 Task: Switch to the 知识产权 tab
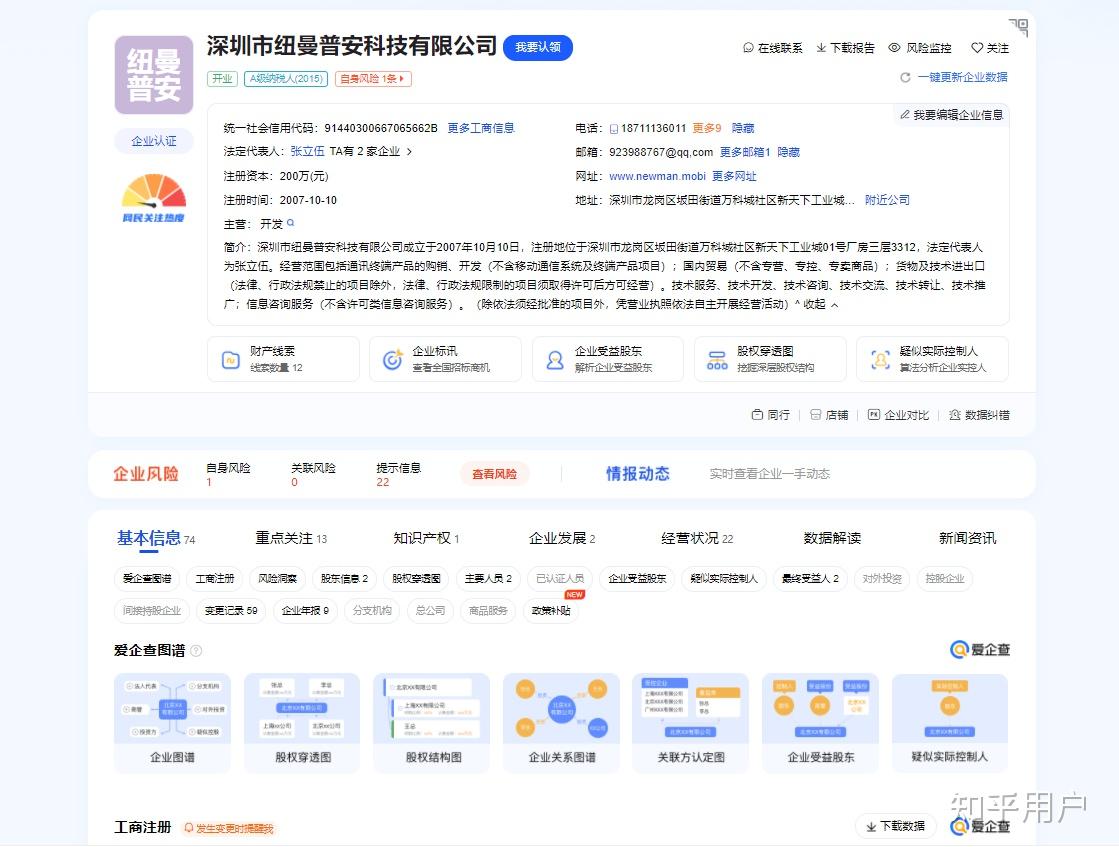[x=421, y=537]
